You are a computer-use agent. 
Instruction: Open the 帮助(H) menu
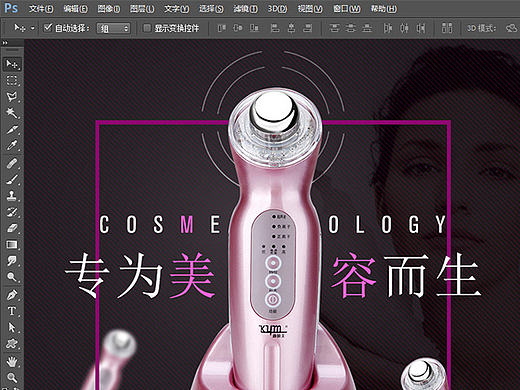pyautogui.click(x=384, y=8)
